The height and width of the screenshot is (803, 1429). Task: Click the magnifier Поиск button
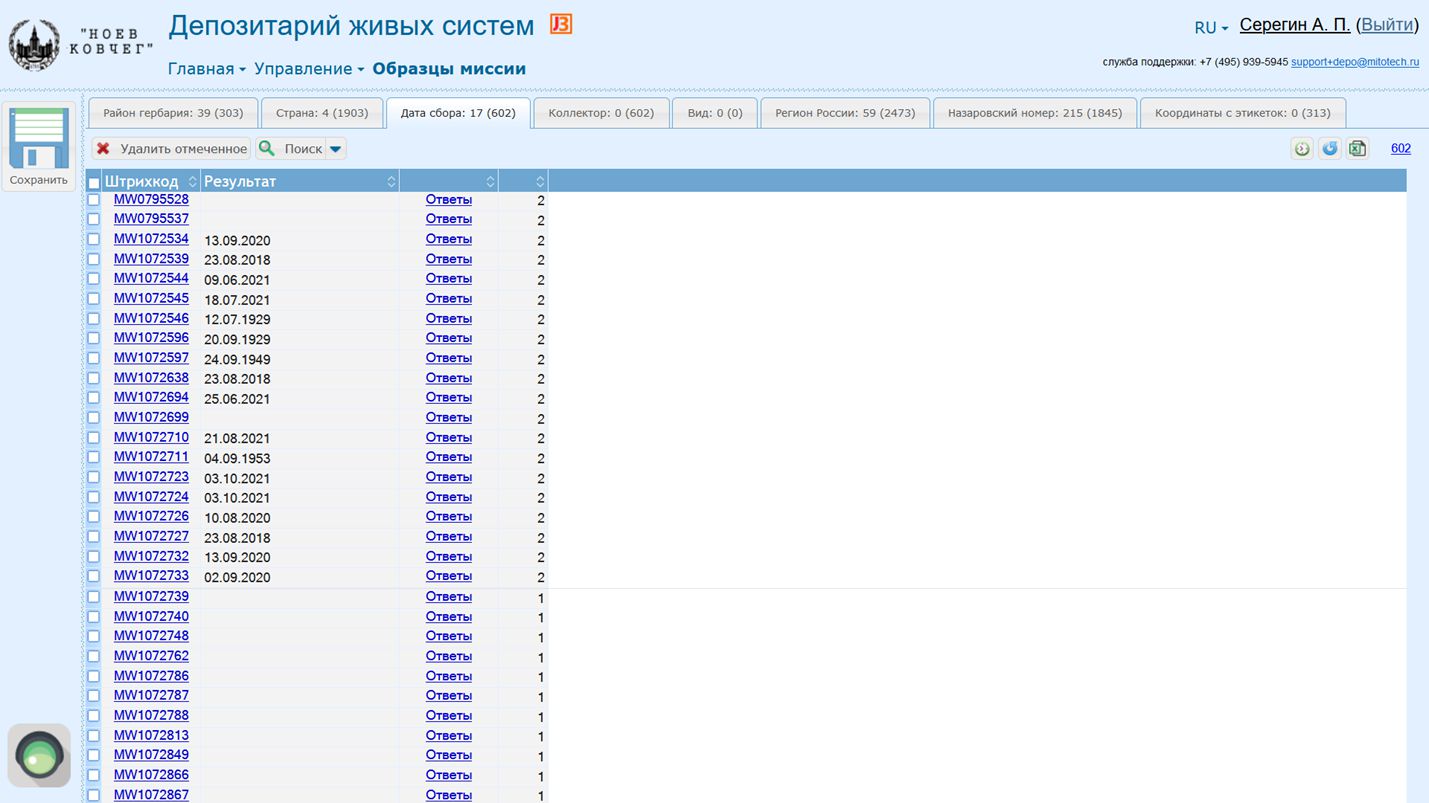[291, 149]
